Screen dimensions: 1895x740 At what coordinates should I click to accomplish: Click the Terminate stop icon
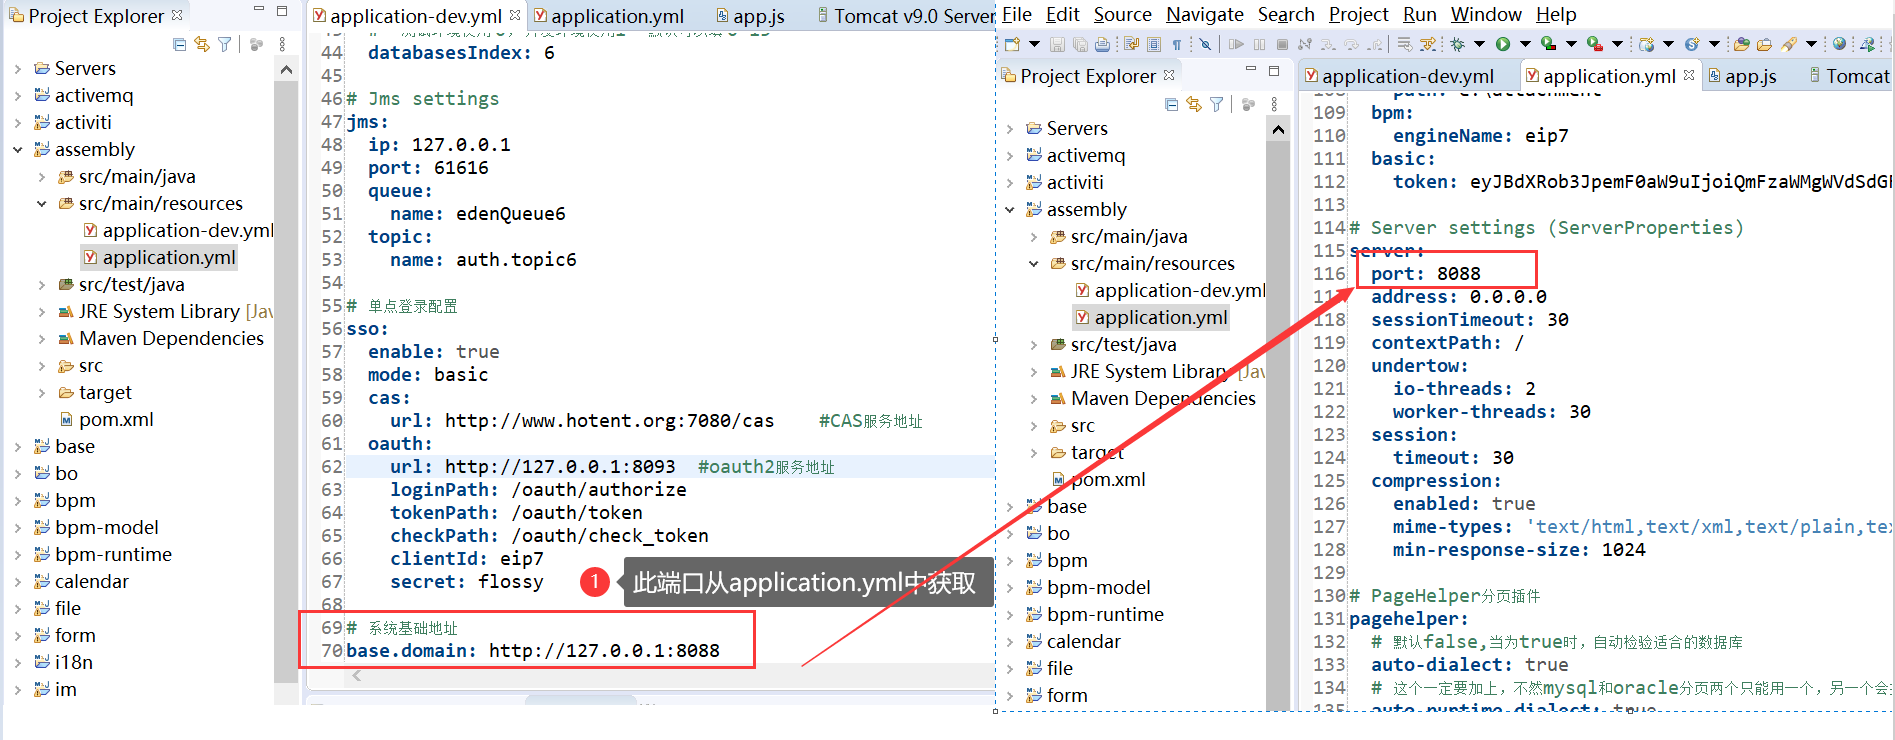(x=1282, y=44)
